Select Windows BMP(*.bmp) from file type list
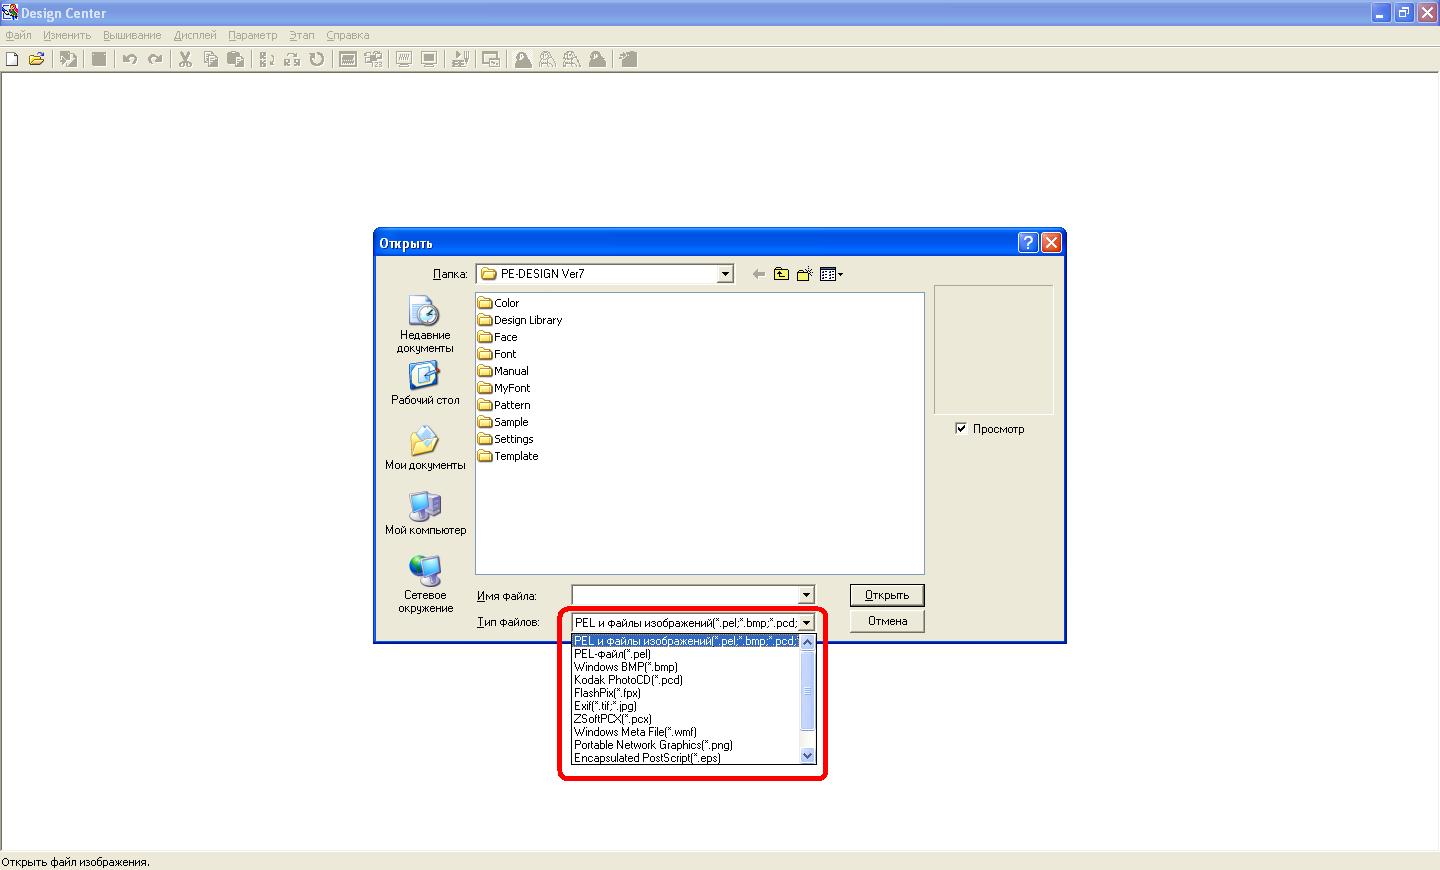 [626, 667]
